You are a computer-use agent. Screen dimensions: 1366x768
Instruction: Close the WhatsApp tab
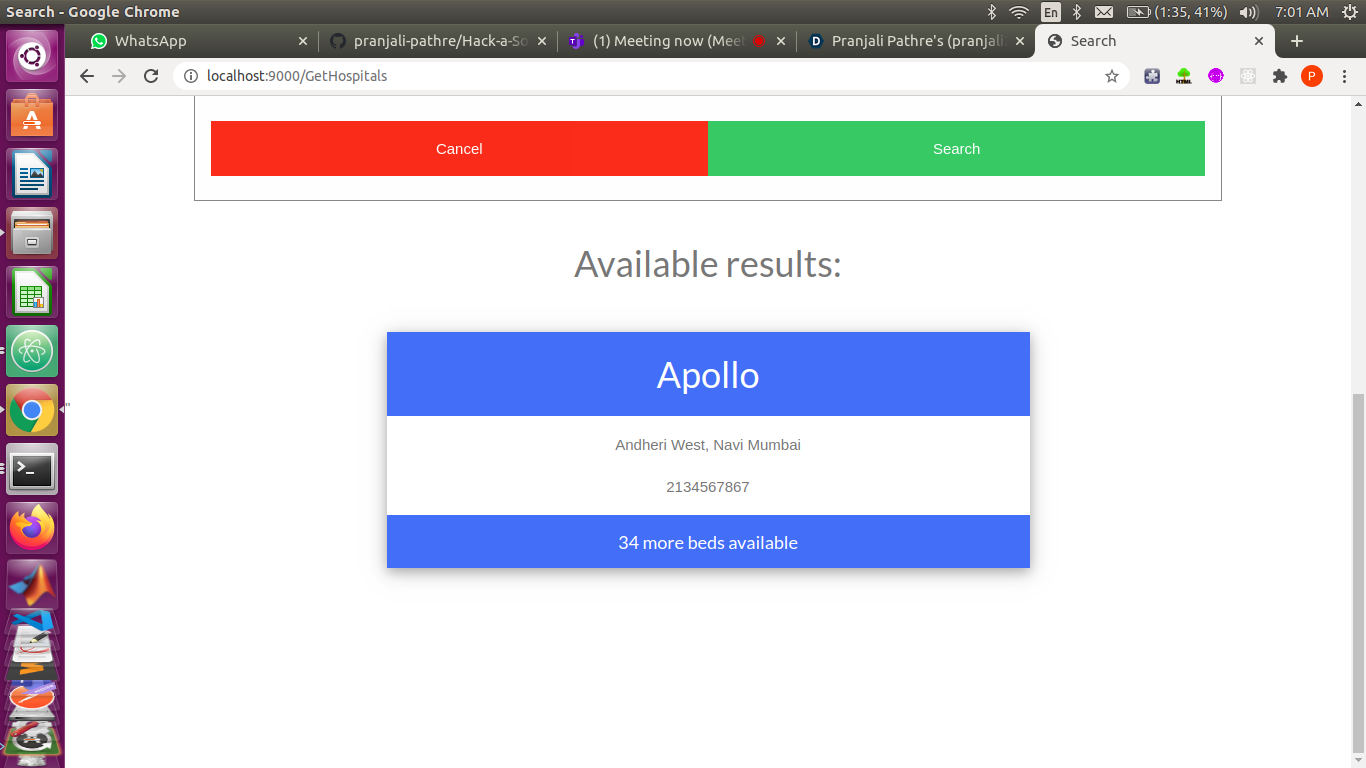click(x=303, y=41)
